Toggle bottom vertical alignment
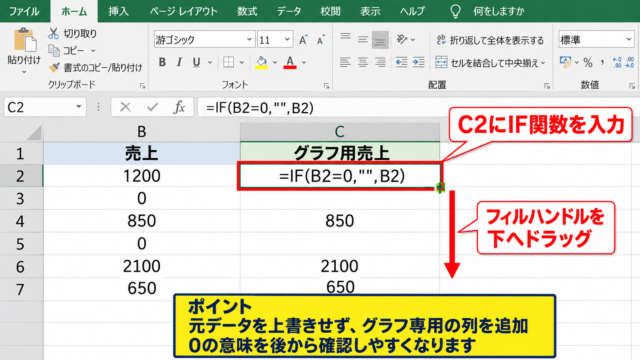 coord(380,40)
